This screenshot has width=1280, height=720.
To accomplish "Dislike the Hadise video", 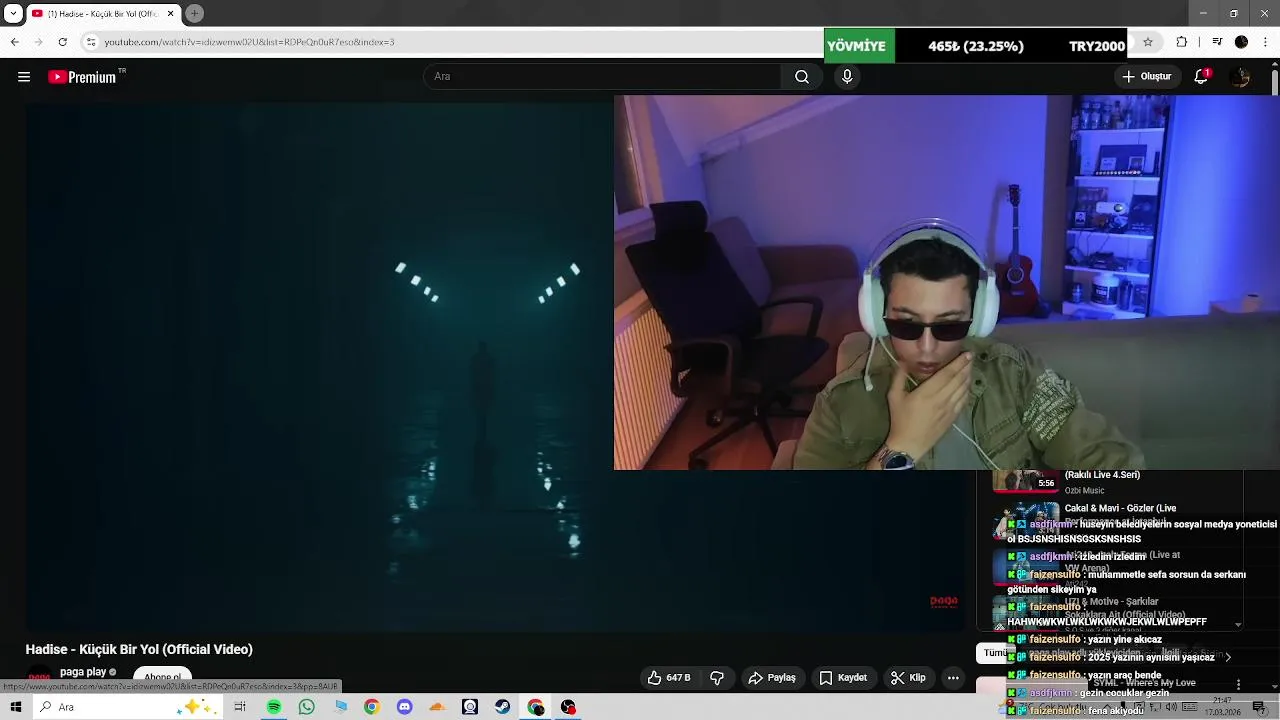I will [x=717, y=678].
